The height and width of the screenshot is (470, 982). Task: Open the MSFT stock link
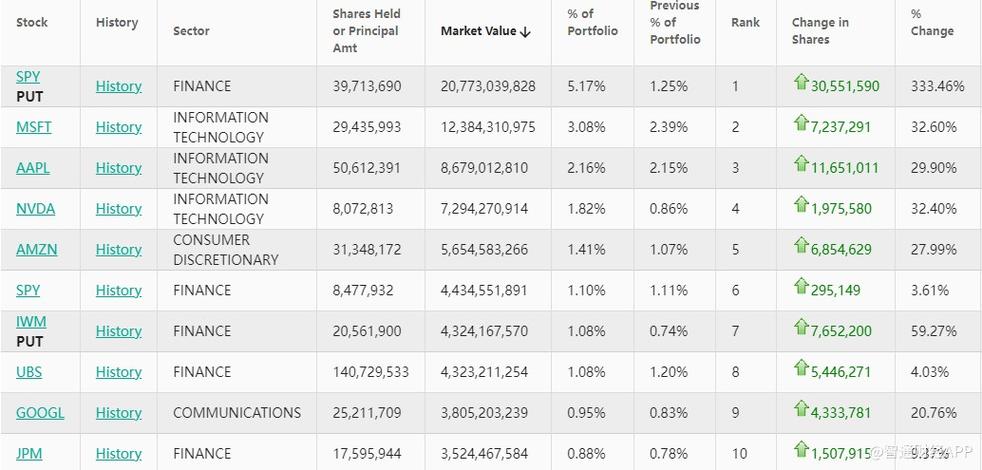[x=34, y=127]
